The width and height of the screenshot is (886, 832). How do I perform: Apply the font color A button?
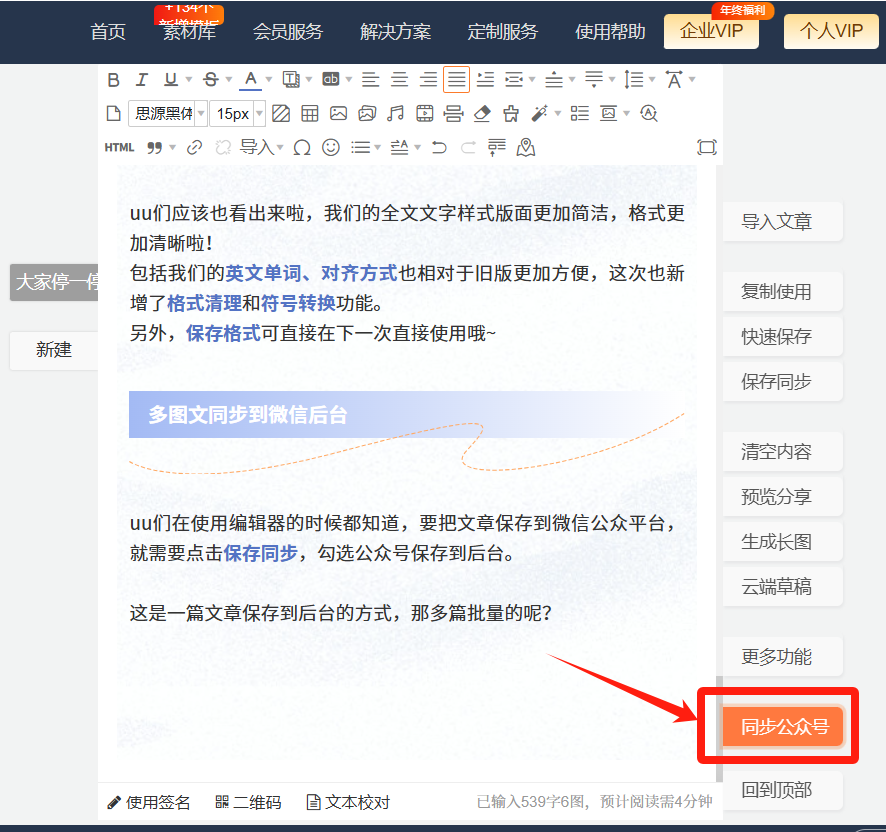pos(251,80)
